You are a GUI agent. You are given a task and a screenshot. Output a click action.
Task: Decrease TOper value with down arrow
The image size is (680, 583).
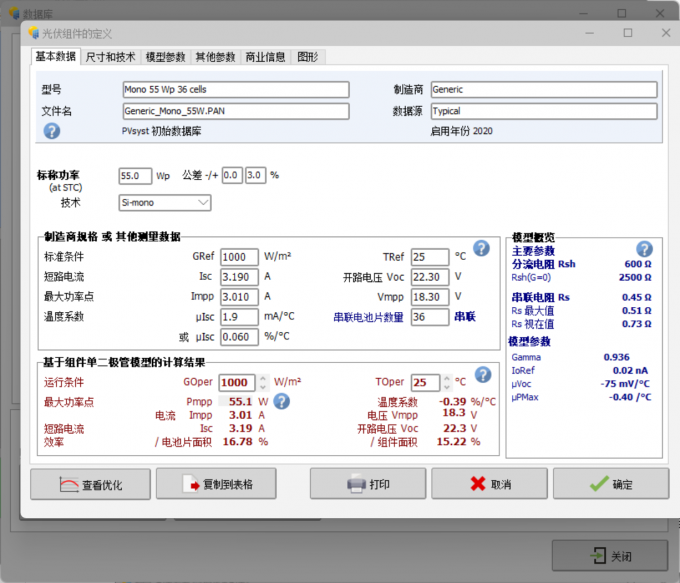447,387
